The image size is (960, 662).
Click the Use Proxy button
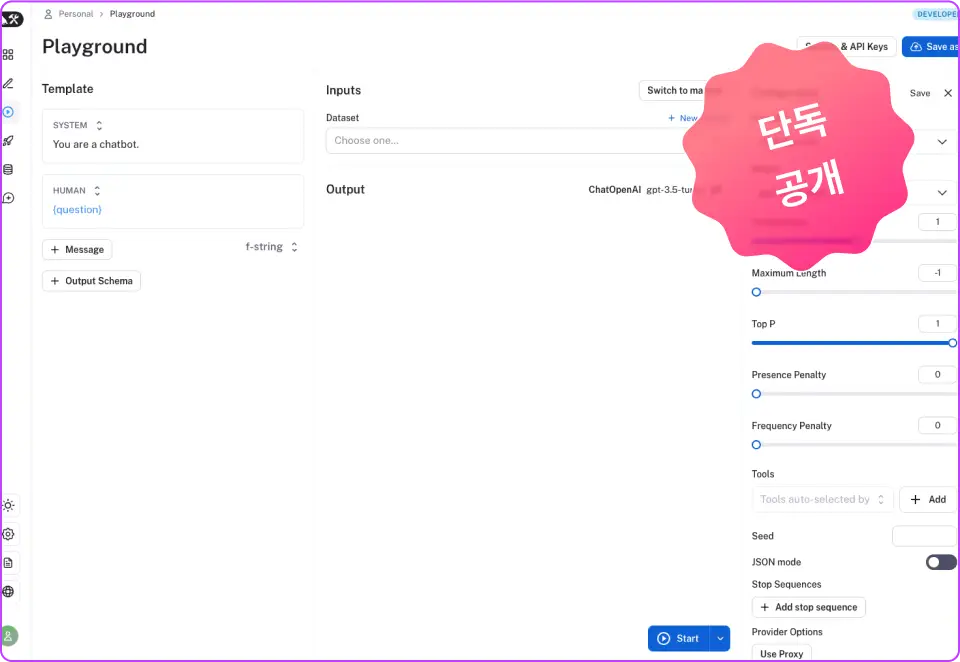click(x=781, y=653)
